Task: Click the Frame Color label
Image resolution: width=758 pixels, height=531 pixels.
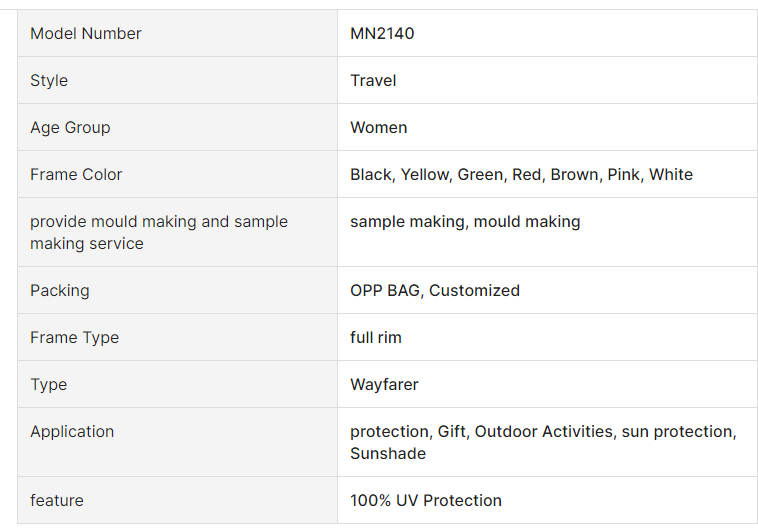Action: 76,175
